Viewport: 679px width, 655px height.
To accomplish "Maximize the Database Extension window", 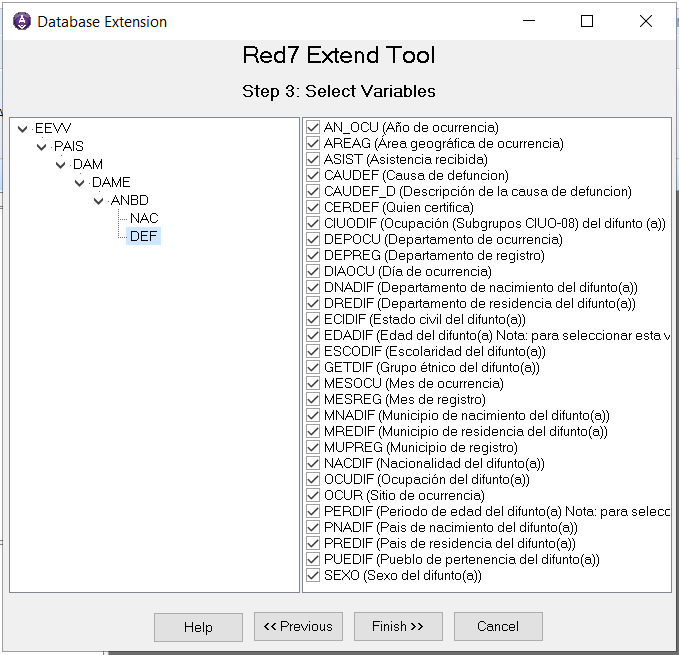I will [587, 21].
